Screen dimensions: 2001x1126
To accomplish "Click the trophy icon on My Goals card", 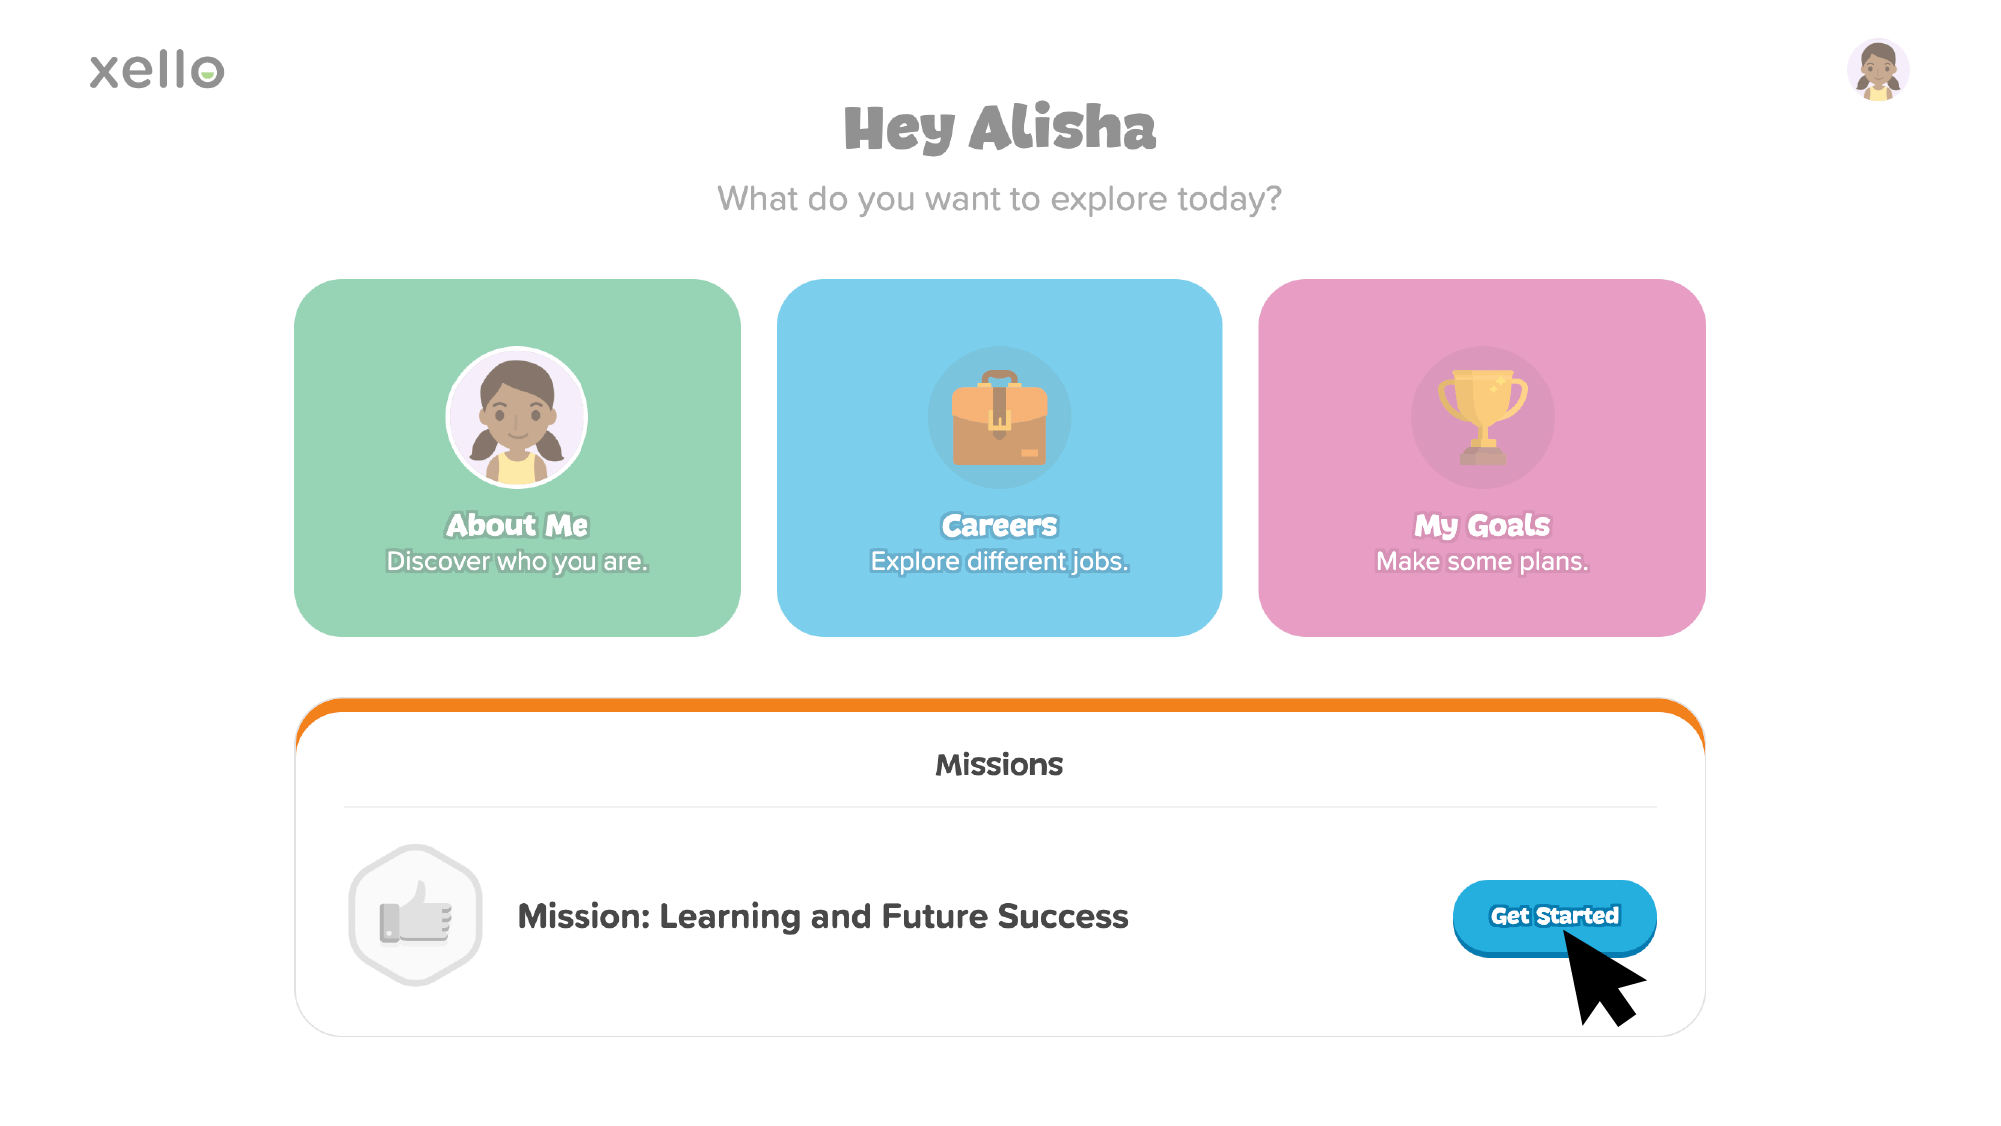I will coord(1482,416).
